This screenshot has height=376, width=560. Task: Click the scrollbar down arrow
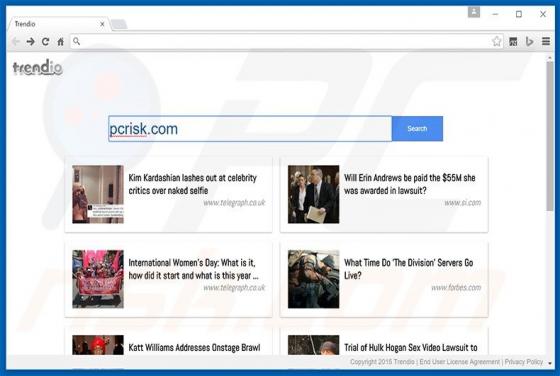coord(550,363)
